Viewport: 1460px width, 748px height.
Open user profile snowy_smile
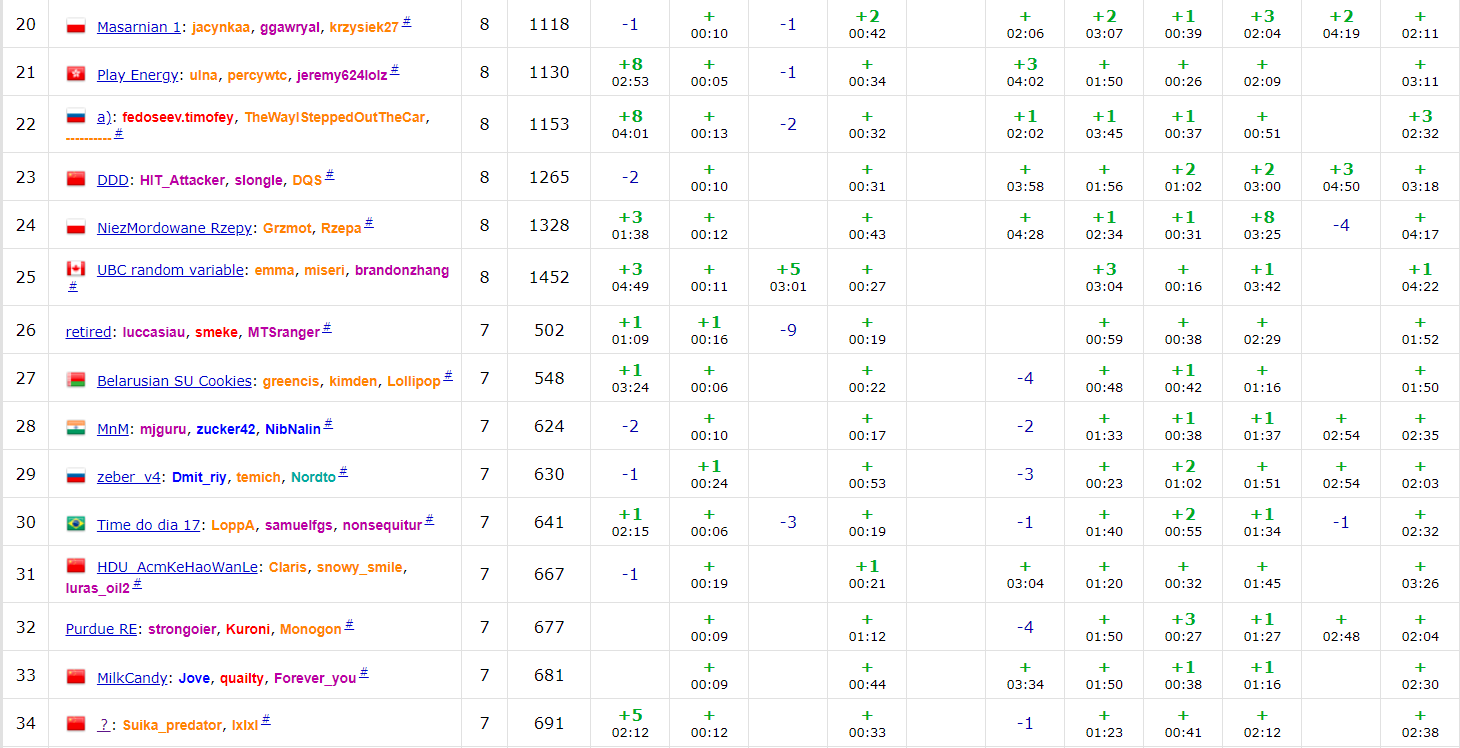click(x=359, y=567)
